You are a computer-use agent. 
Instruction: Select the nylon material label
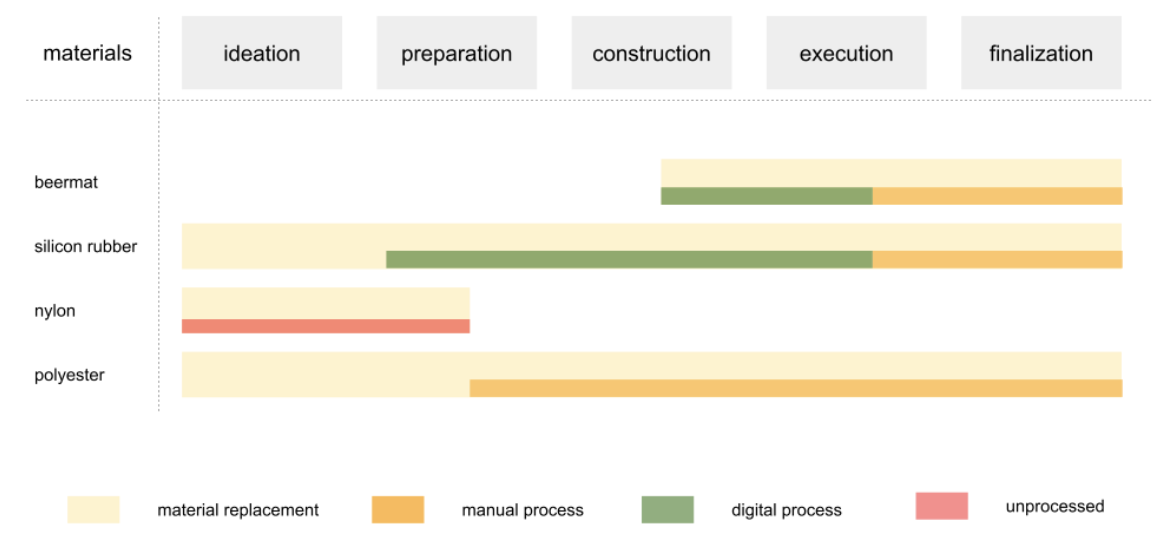tap(55, 311)
